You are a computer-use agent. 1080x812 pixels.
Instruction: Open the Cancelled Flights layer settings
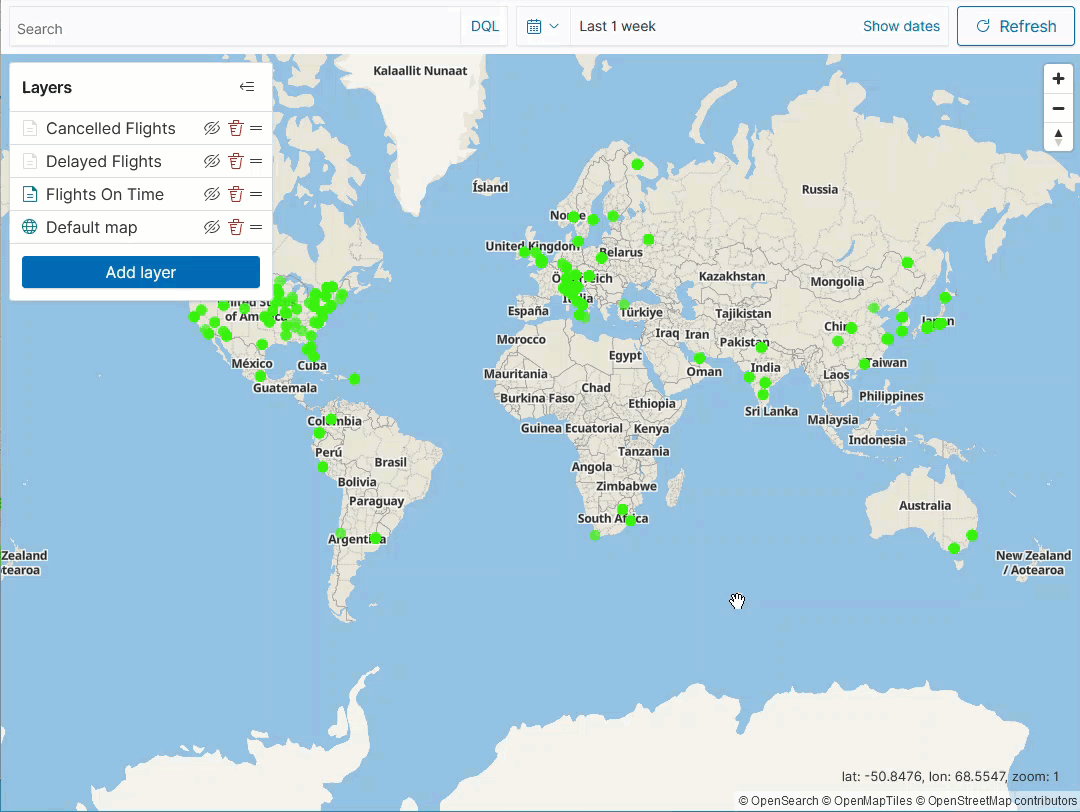click(x=110, y=128)
